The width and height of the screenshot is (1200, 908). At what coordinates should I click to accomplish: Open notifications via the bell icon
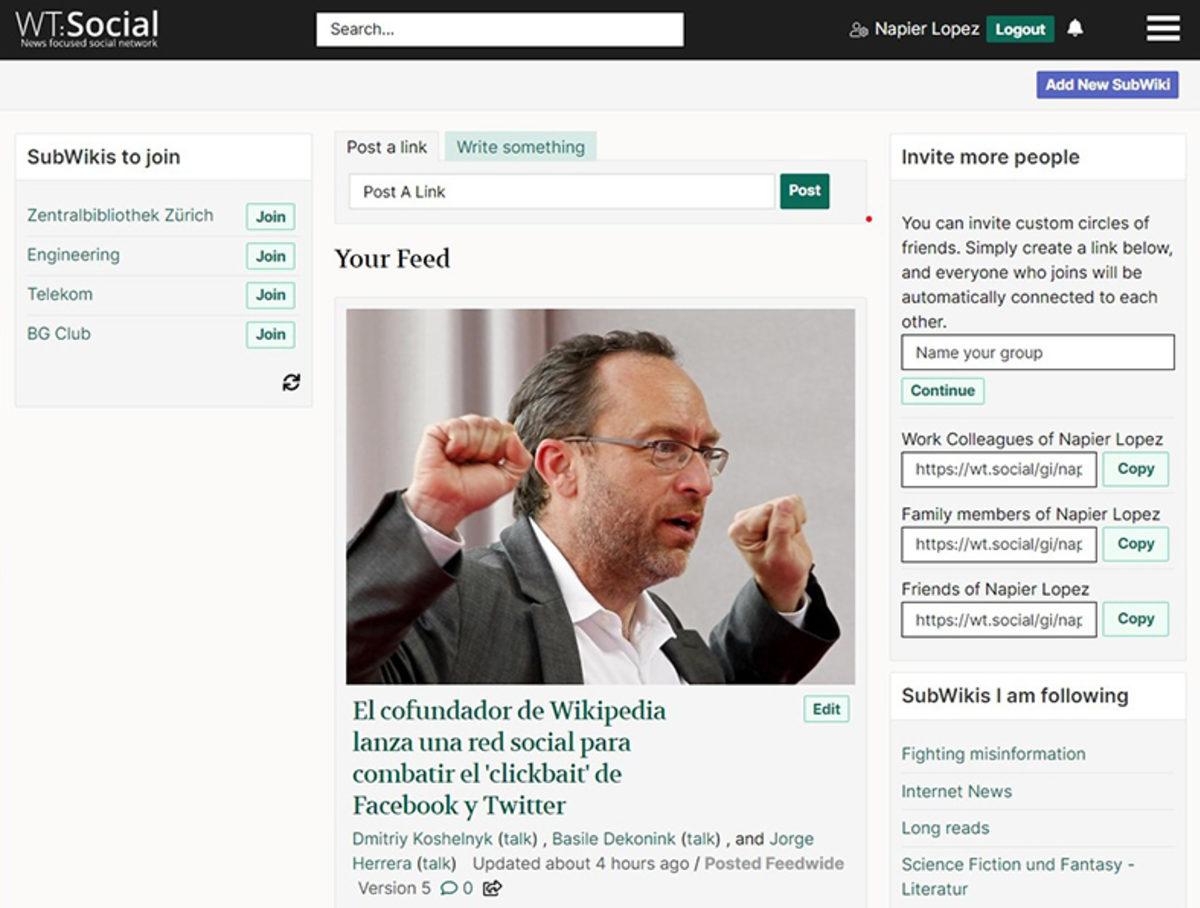point(1076,29)
